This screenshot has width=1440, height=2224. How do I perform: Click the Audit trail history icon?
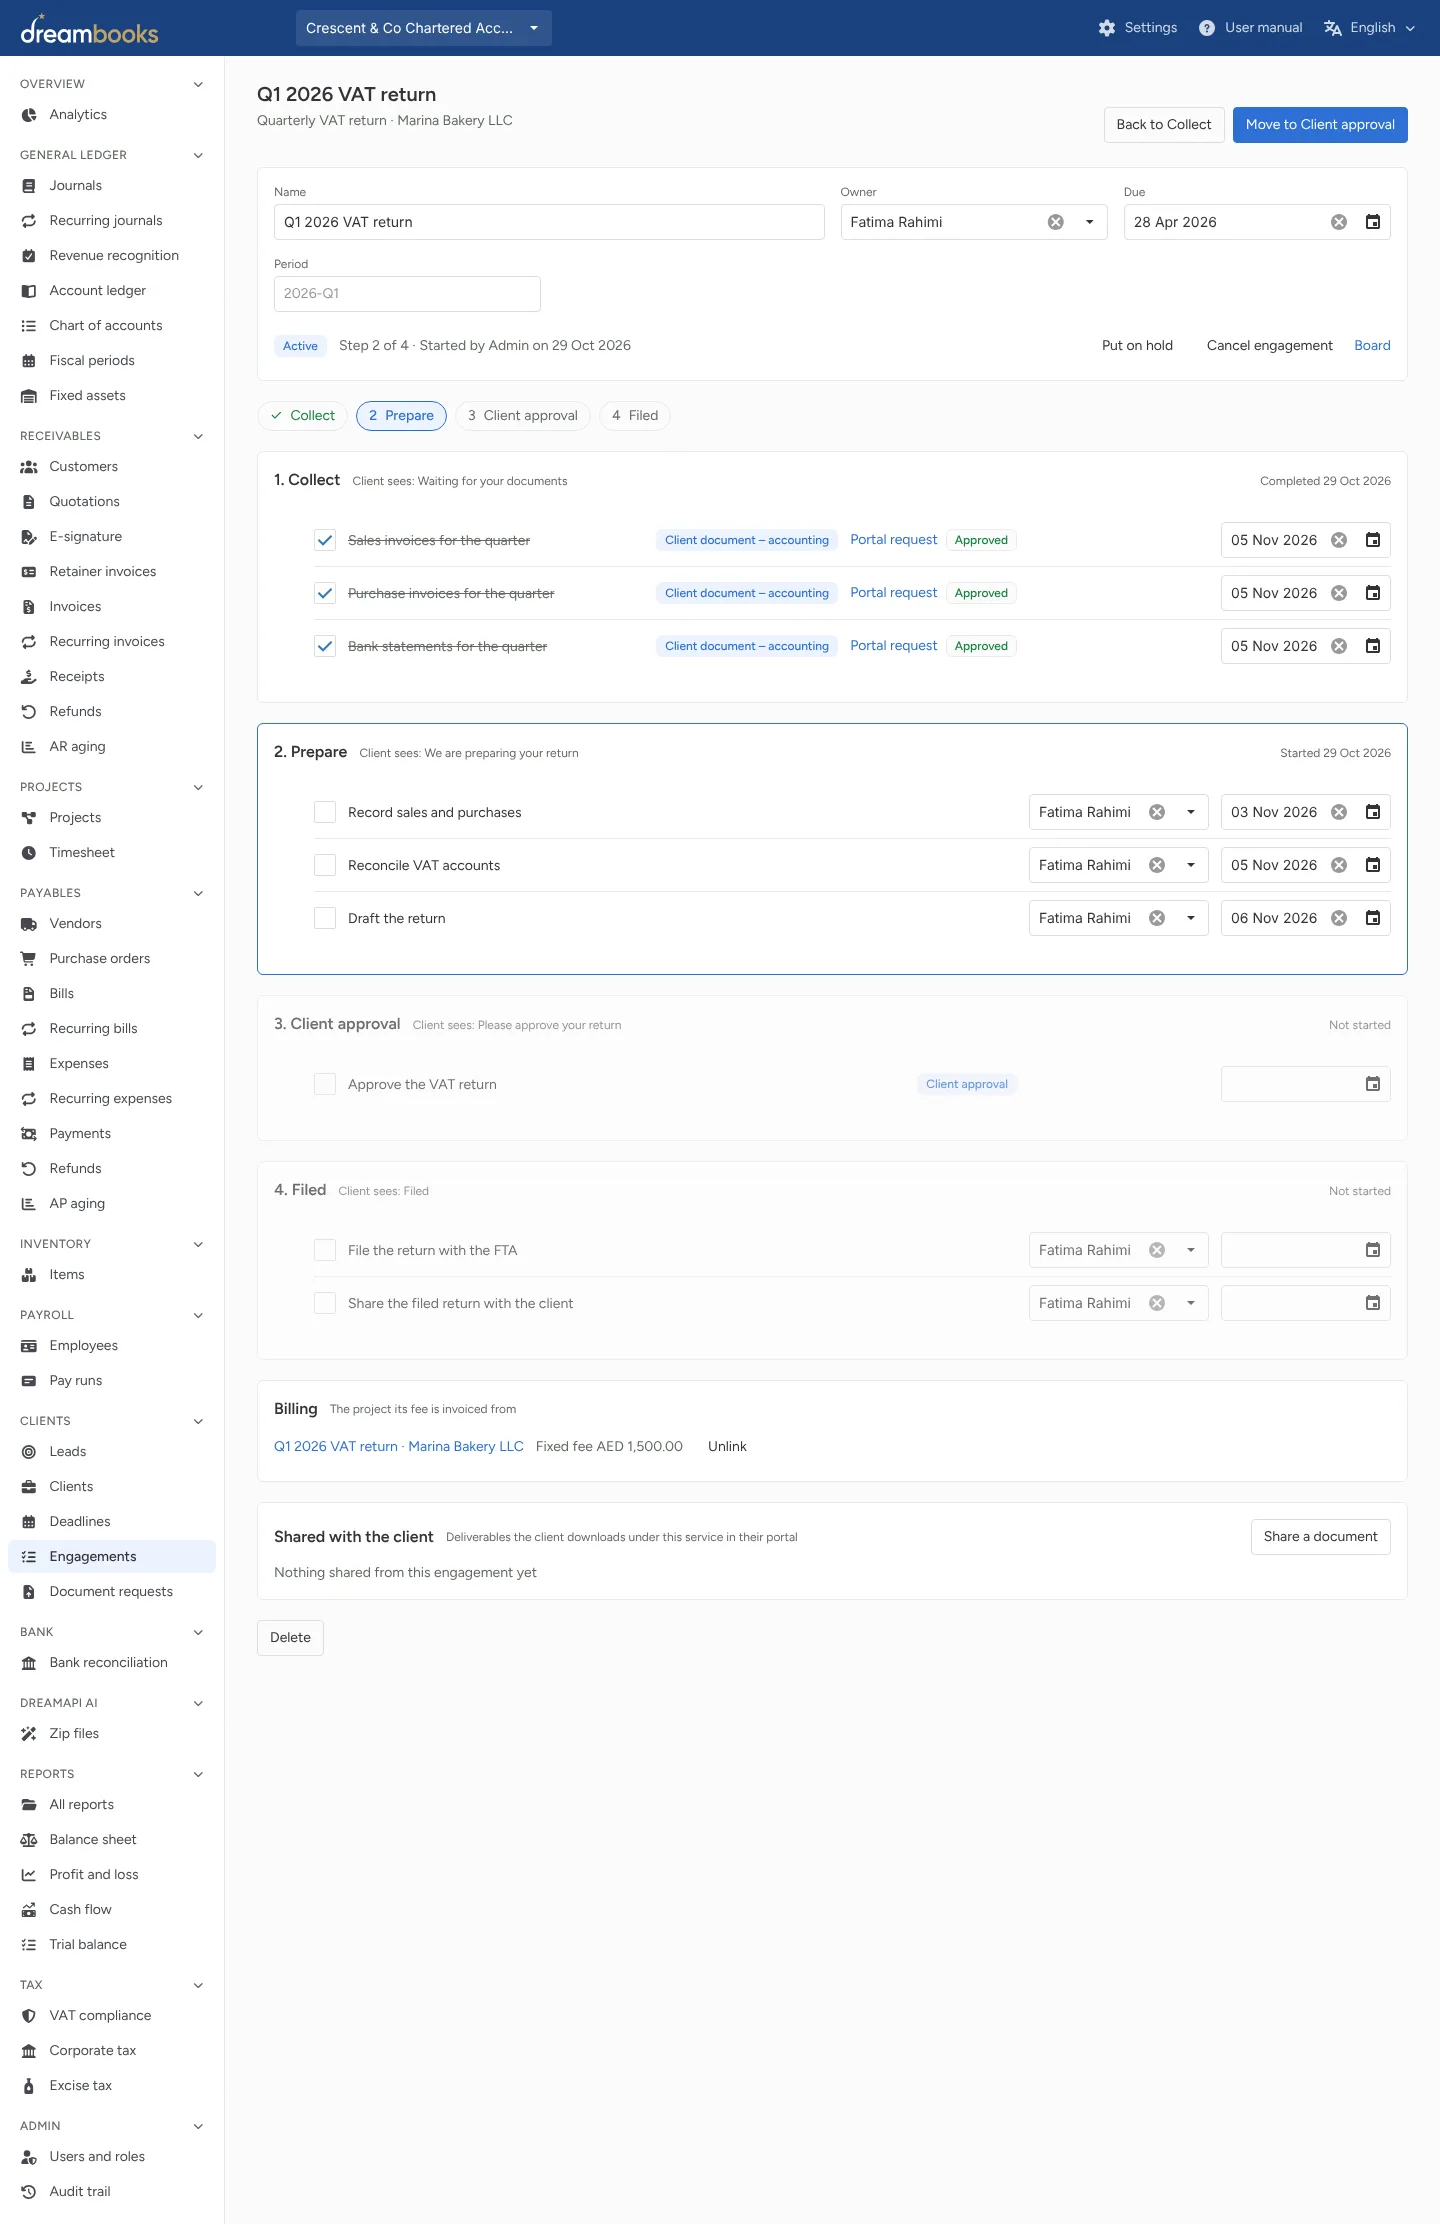tap(29, 2192)
